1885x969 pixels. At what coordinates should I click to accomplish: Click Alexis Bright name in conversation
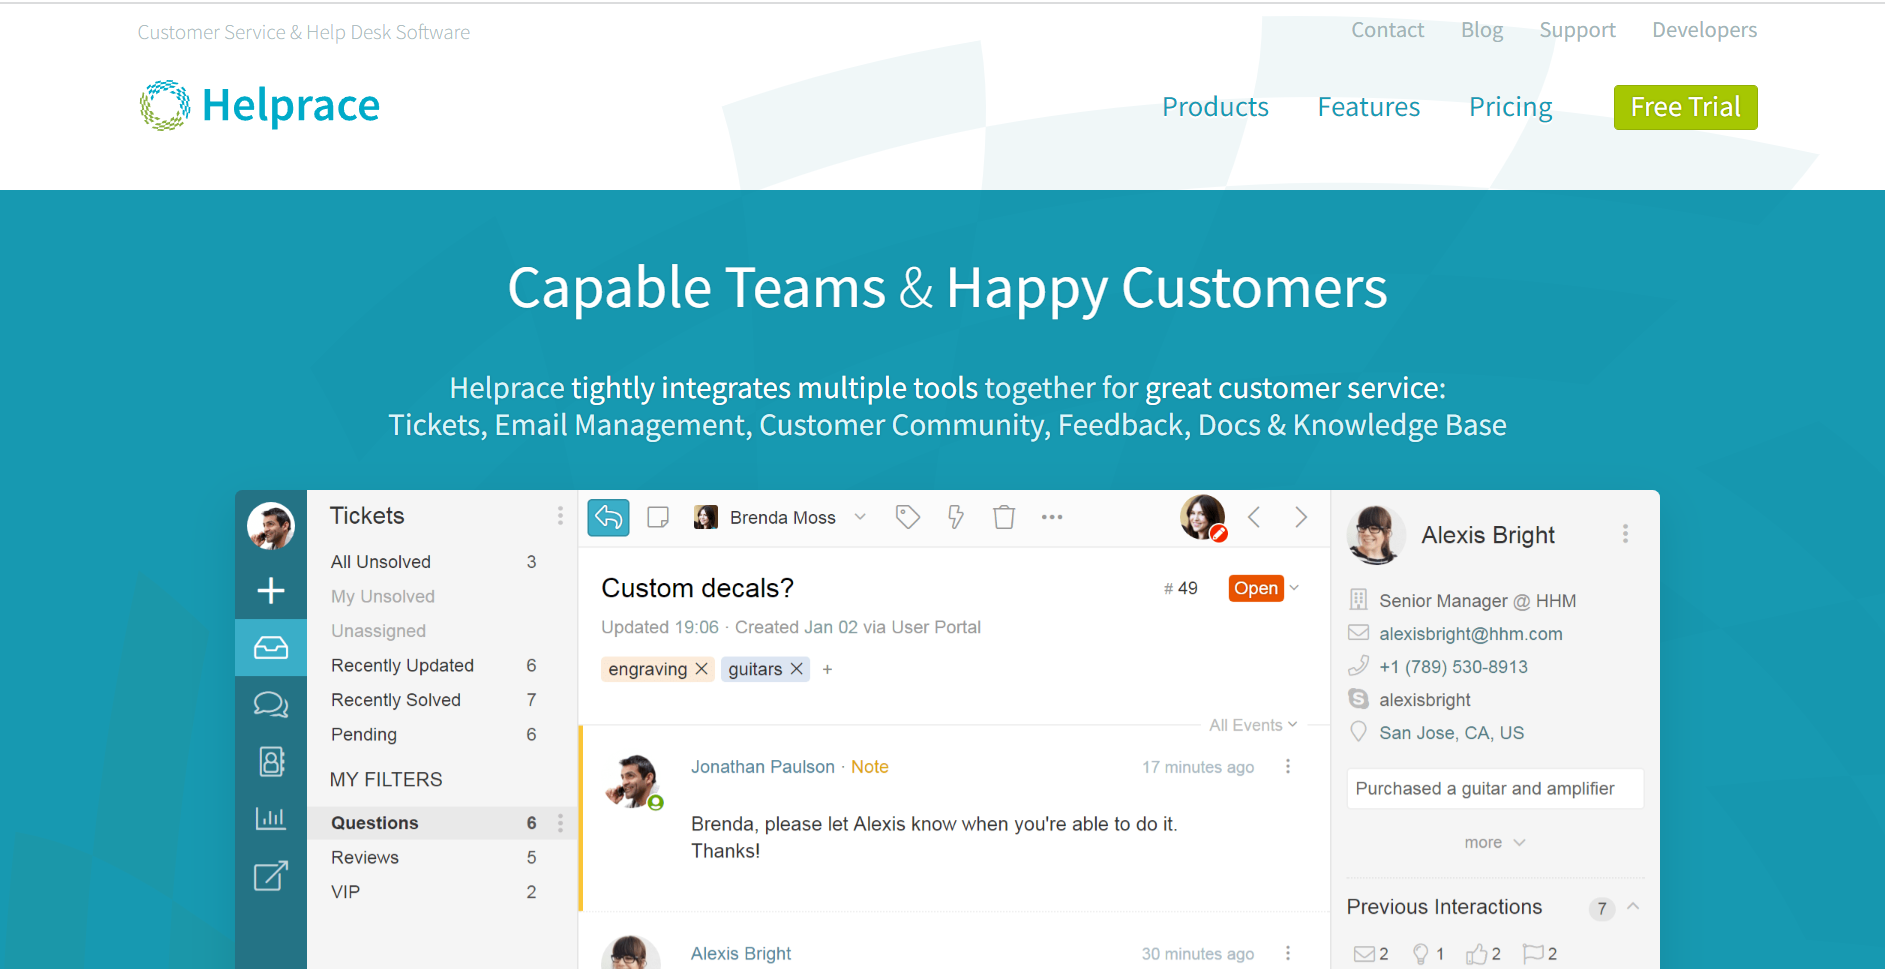740,953
